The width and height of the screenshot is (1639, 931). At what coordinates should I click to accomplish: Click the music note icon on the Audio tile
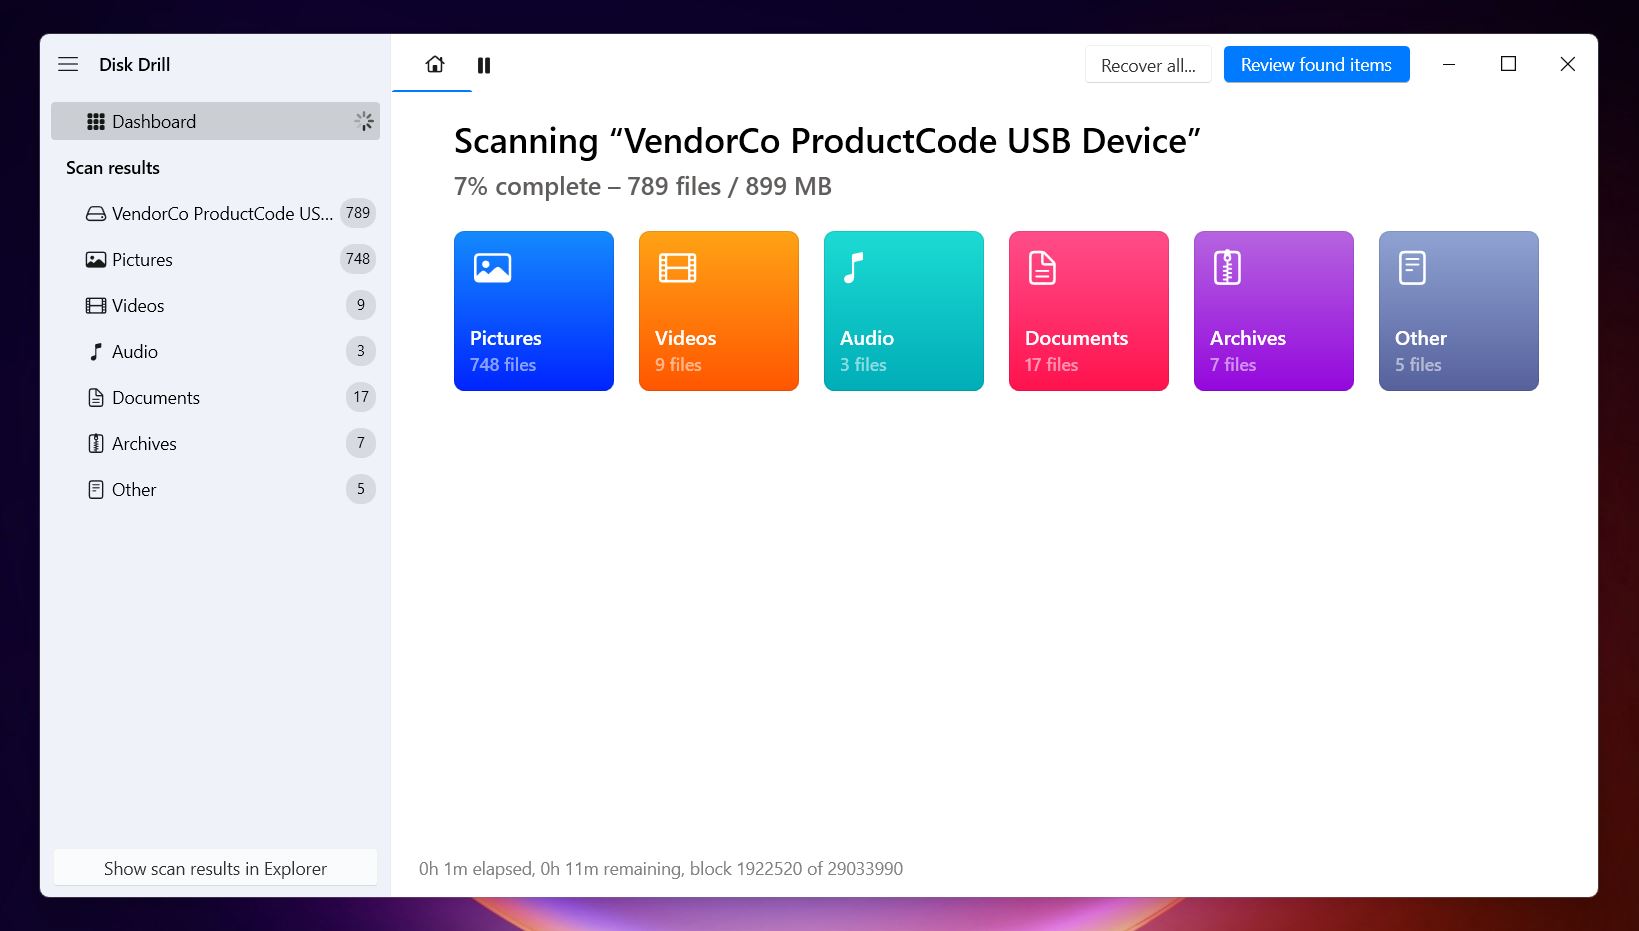pyautogui.click(x=853, y=268)
